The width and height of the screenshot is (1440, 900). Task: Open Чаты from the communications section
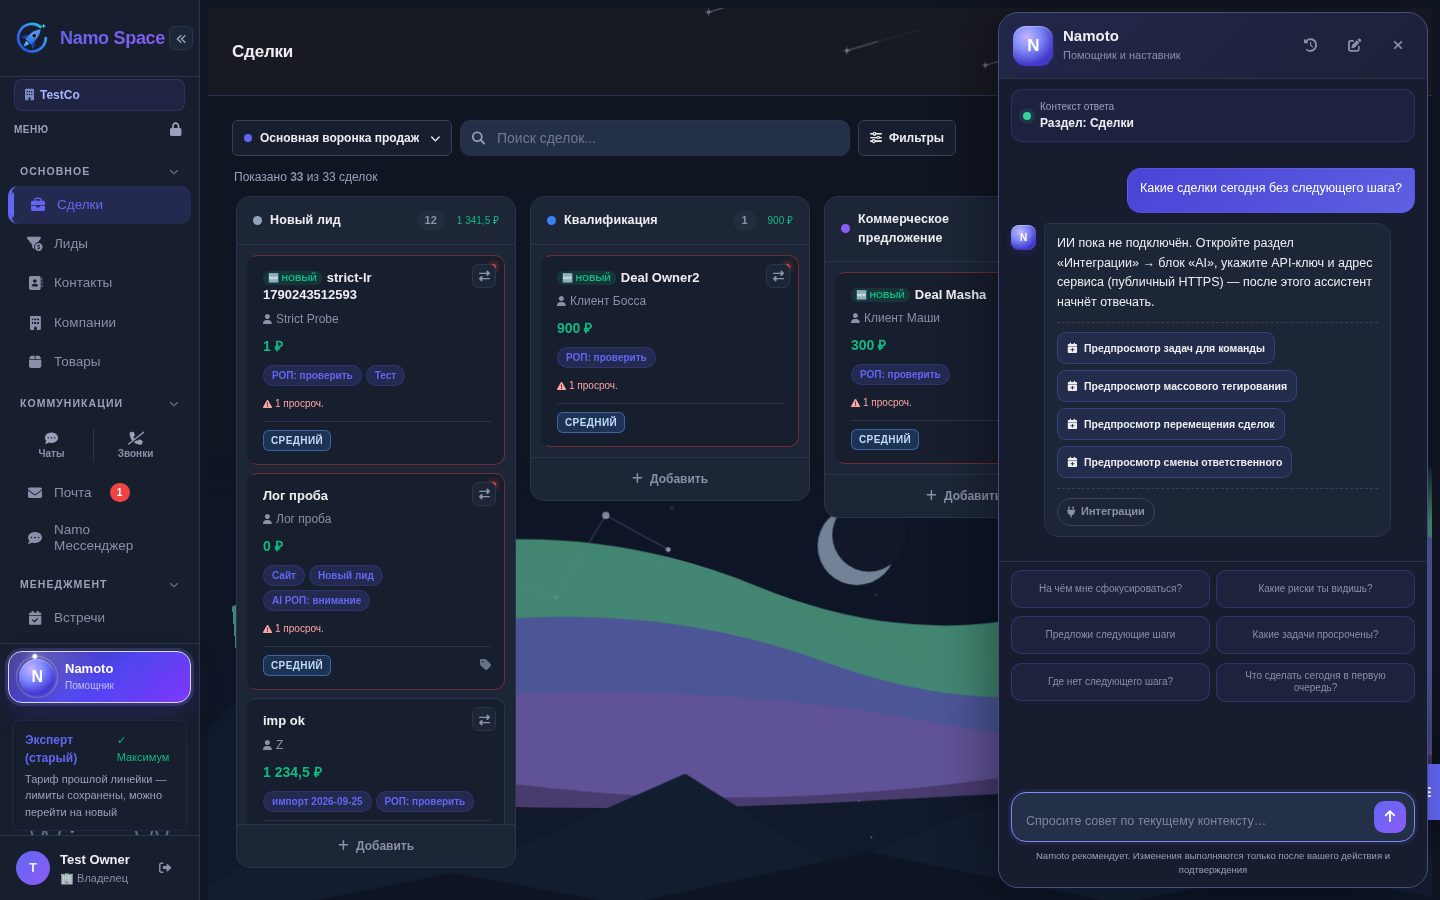(x=51, y=445)
